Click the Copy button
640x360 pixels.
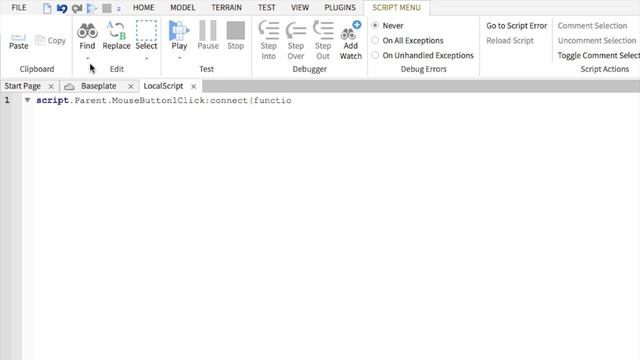[50, 40]
